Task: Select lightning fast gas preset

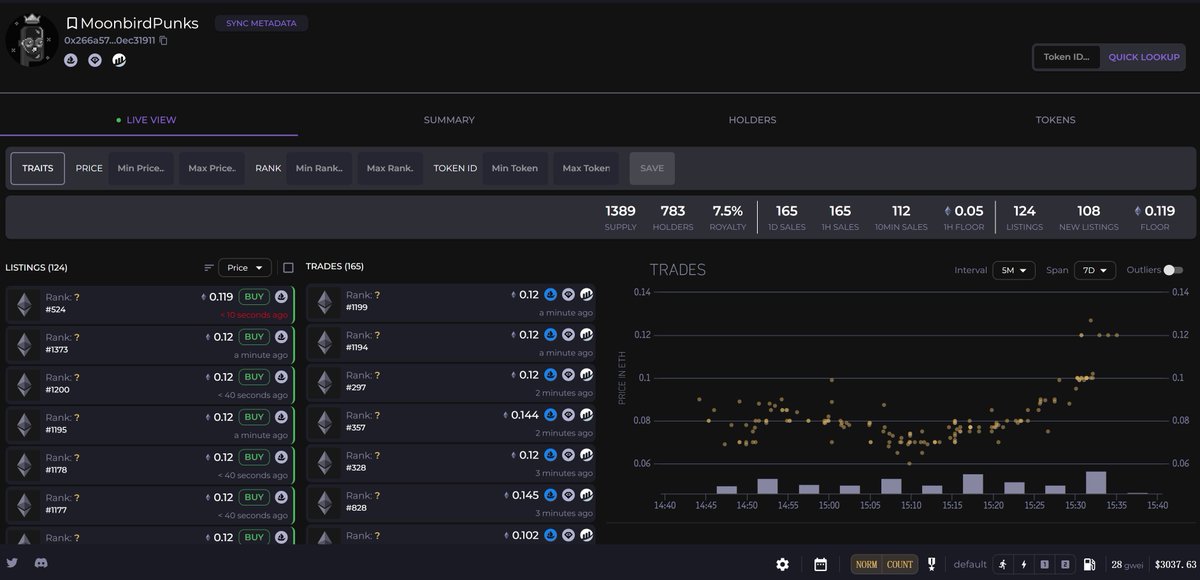Action: 1022,564
